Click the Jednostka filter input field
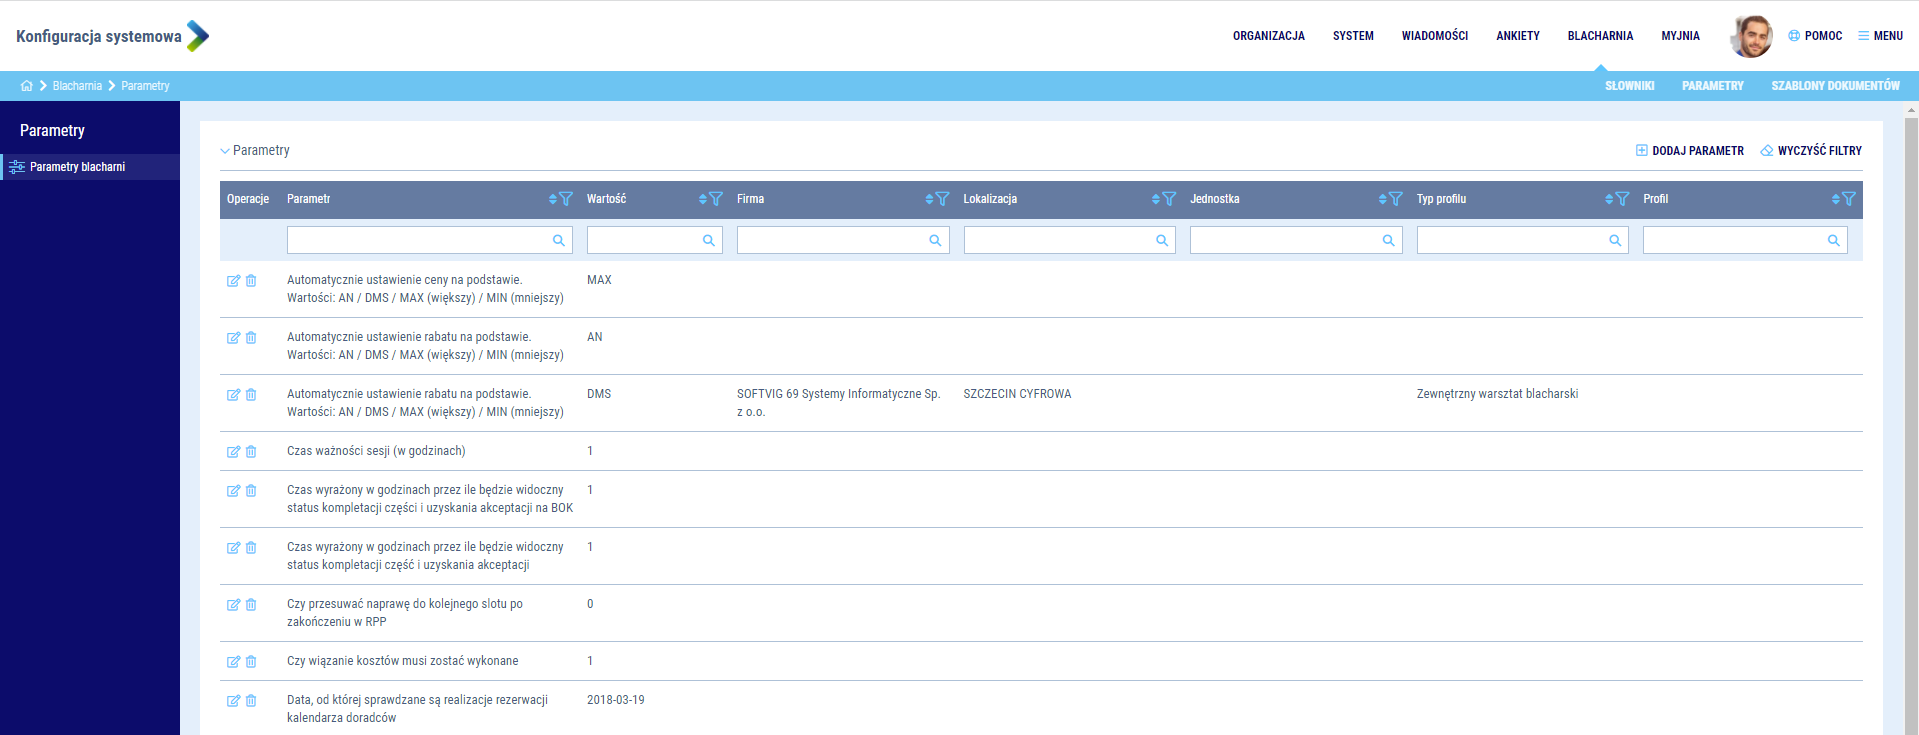The image size is (1919, 735). (1284, 240)
